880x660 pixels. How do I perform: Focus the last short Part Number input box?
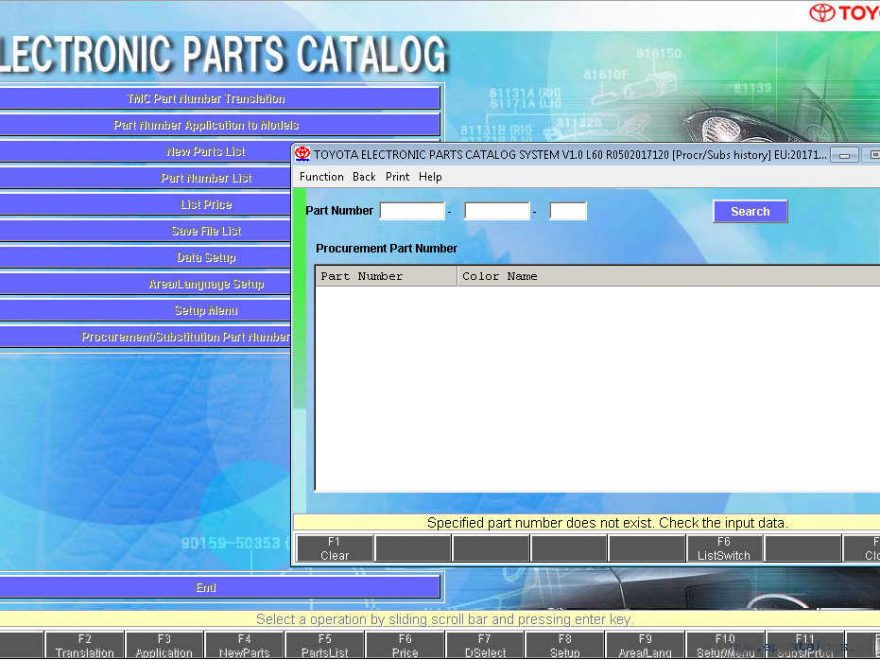pos(568,211)
